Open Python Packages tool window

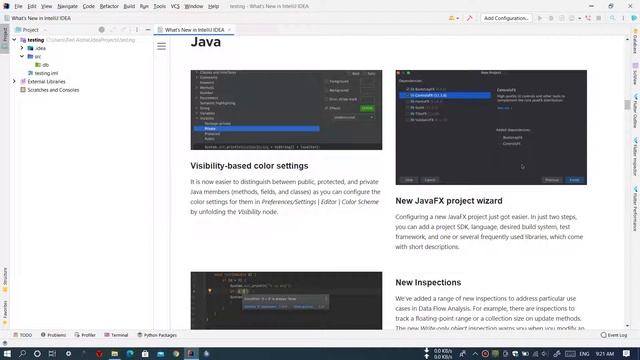coord(157,335)
